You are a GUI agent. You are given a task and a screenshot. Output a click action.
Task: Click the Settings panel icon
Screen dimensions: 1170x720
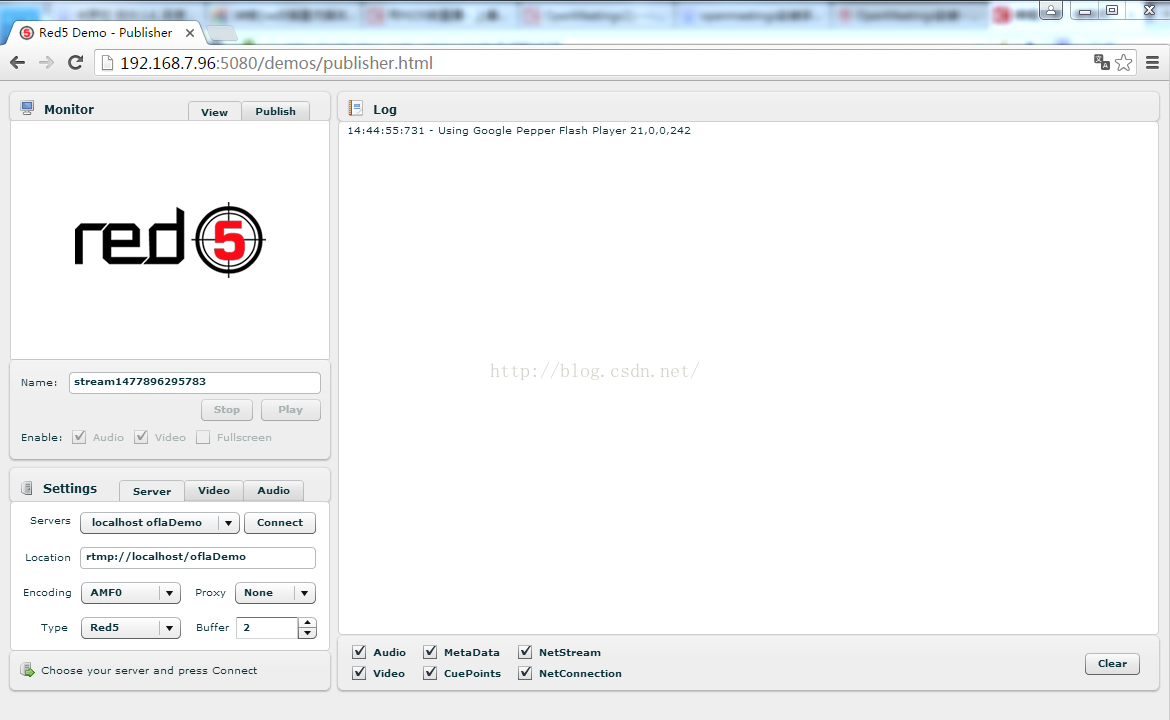(x=27, y=488)
